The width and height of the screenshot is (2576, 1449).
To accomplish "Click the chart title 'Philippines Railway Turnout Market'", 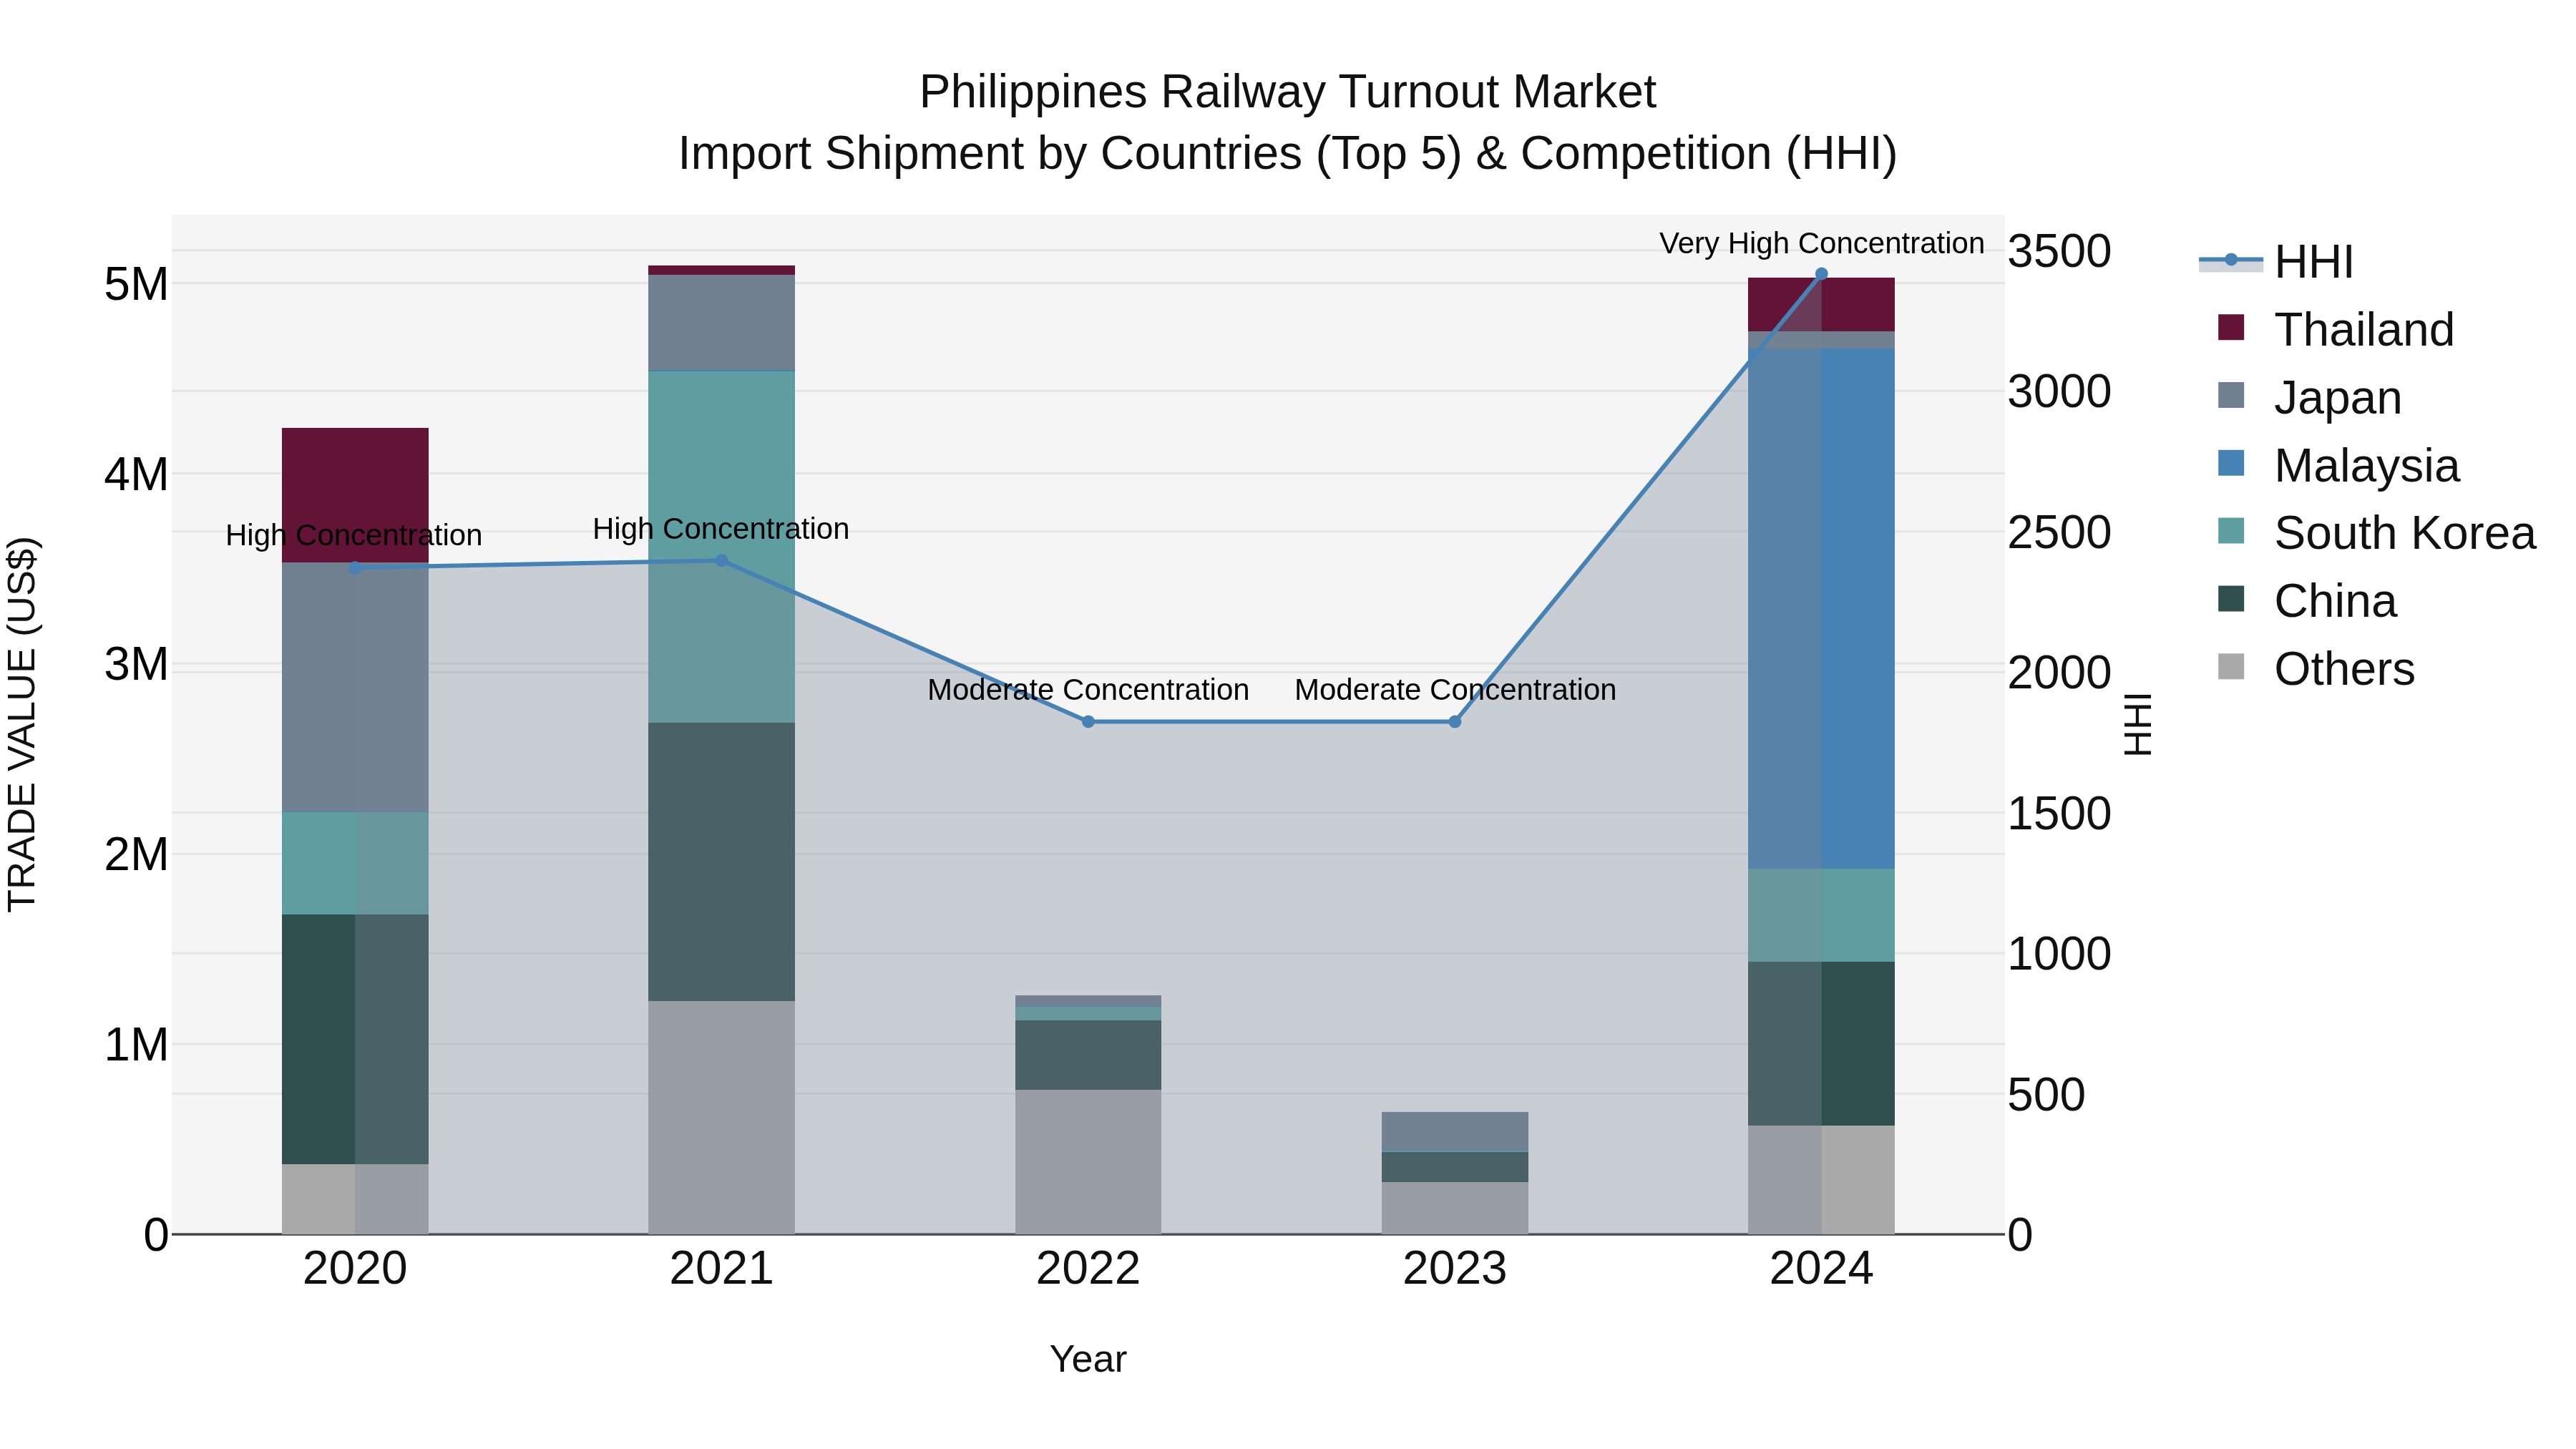I will [x=1288, y=92].
